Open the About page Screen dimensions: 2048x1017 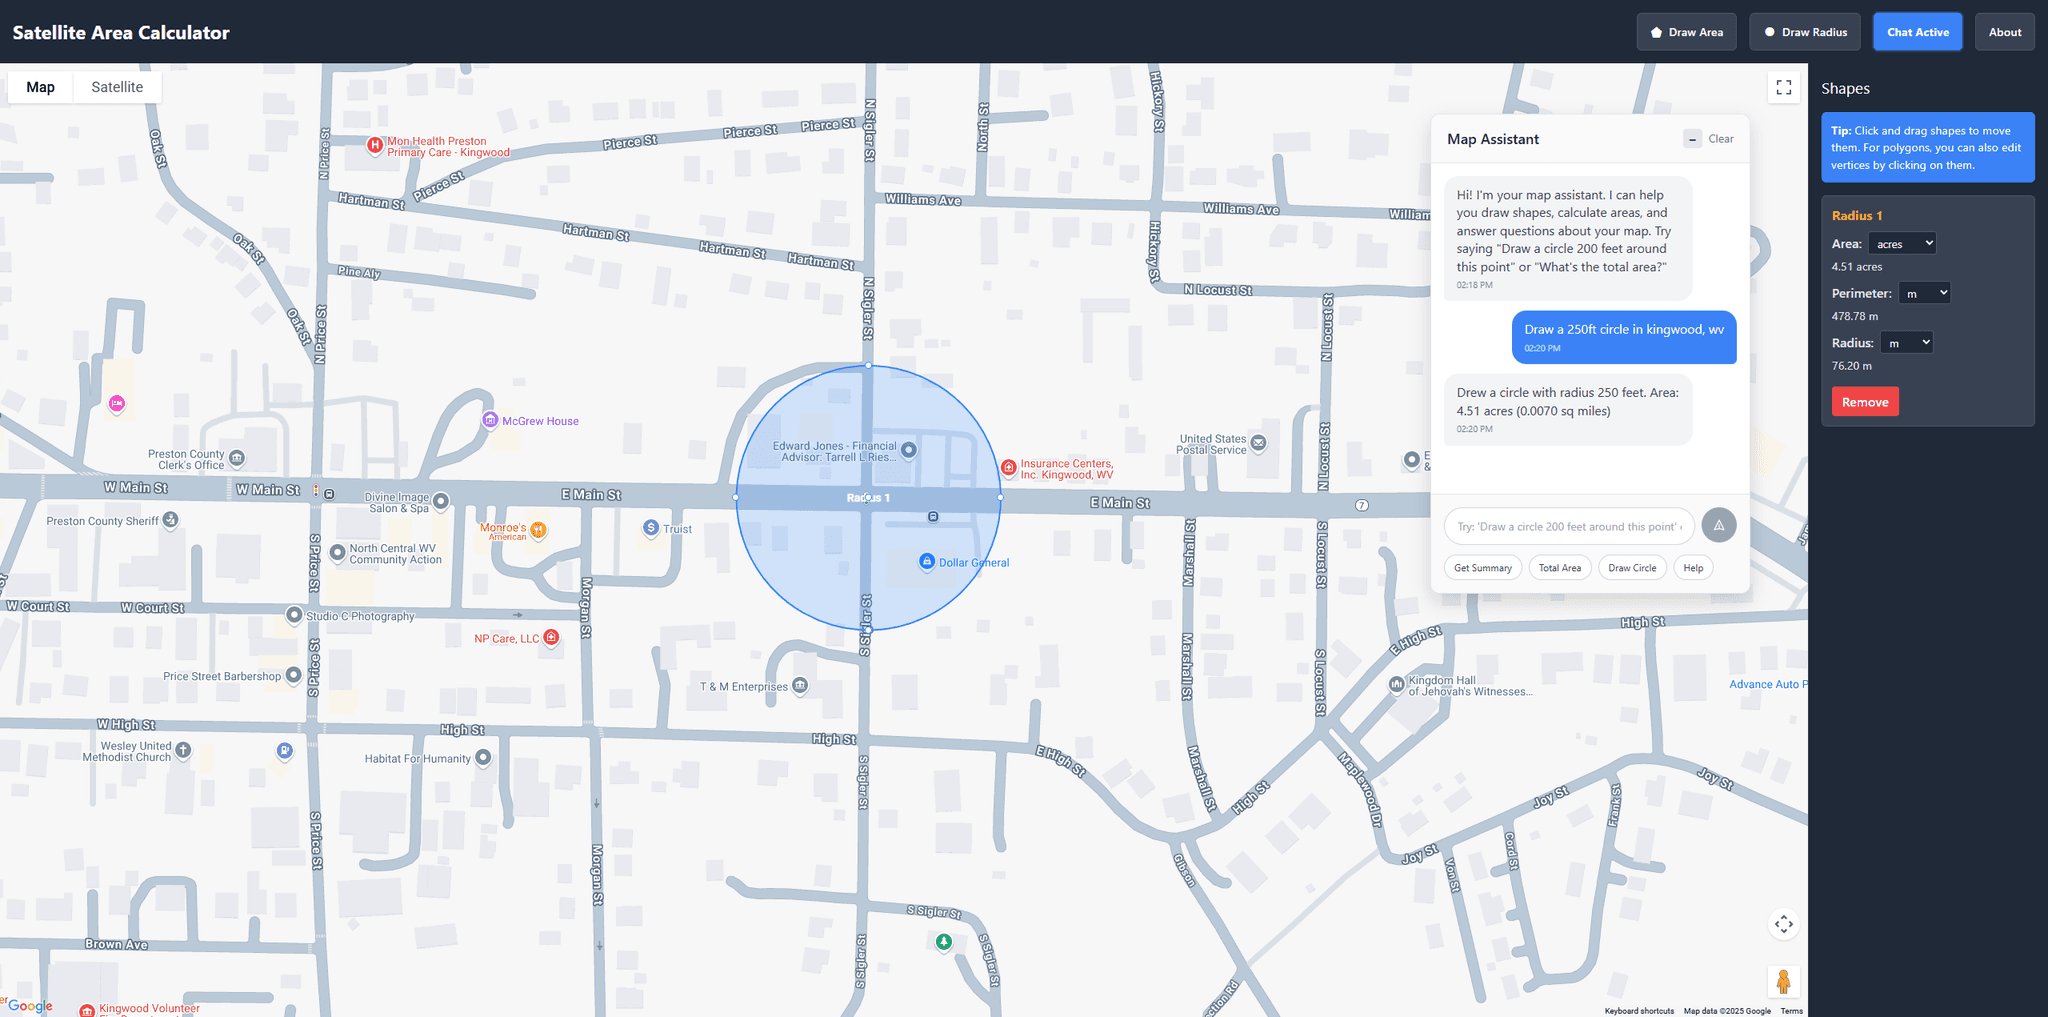click(2004, 32)
